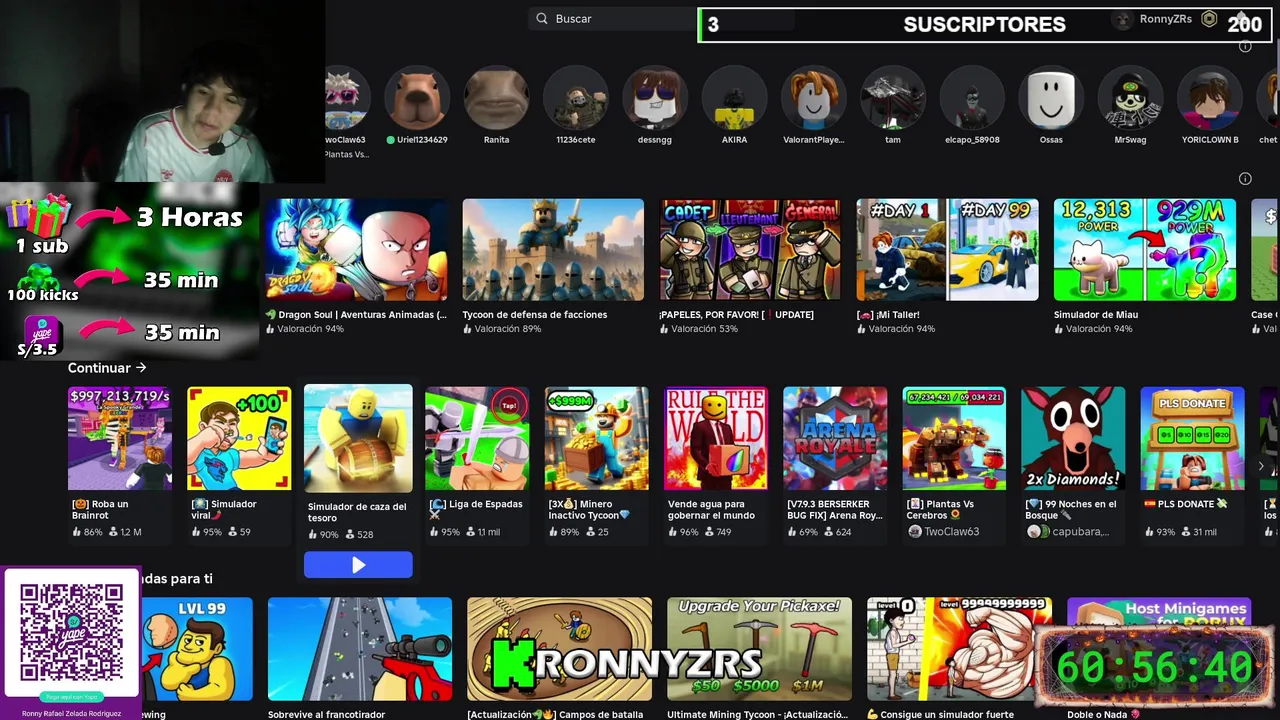
Task: Open friend Ossas's avatar
Action: pyautogui.click(x=1051, y=98)
